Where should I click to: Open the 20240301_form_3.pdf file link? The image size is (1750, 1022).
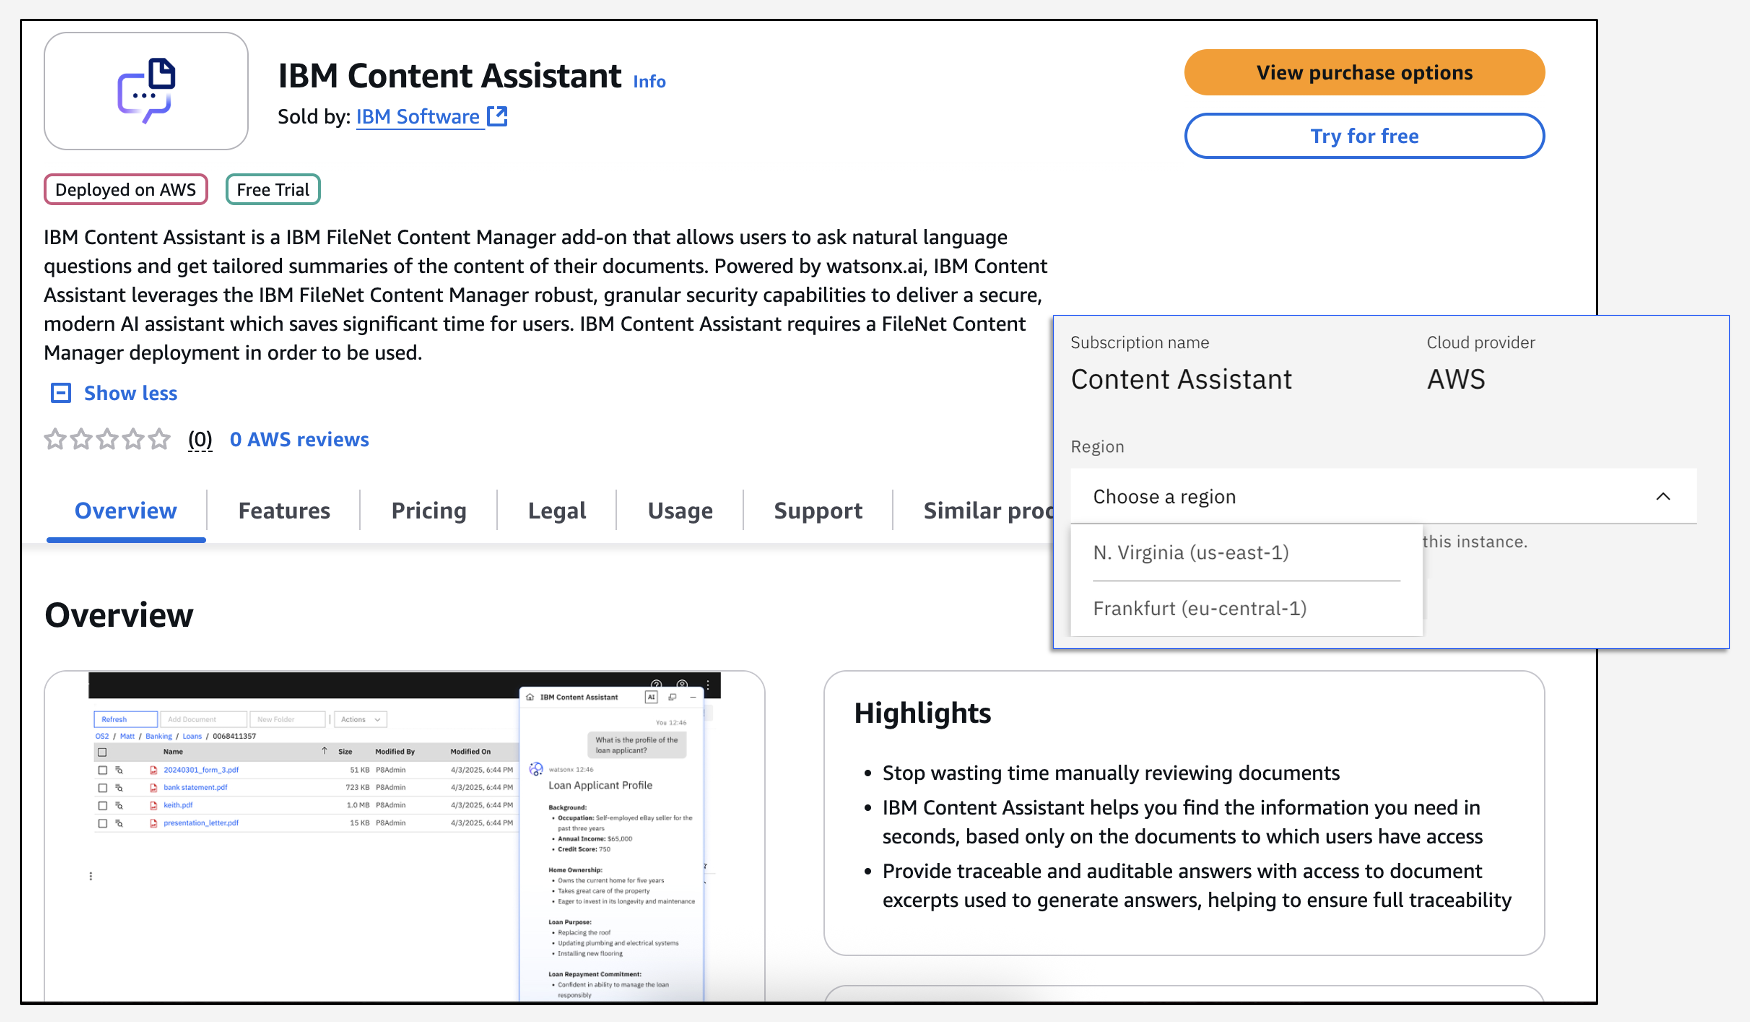pyautogui.click(x=201, y=770)
